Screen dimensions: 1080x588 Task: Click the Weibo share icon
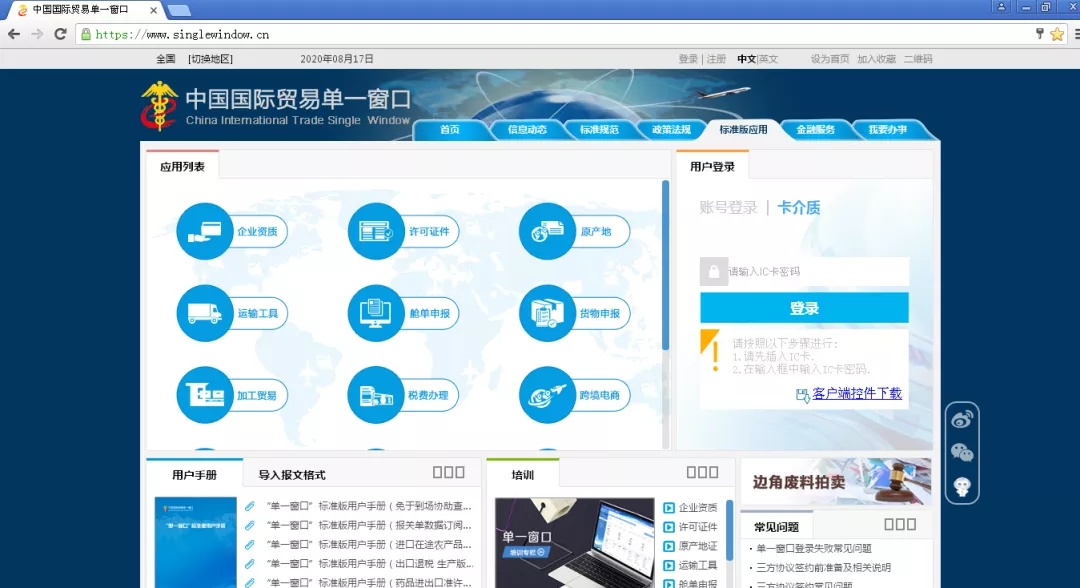click(x=962, y=419)
